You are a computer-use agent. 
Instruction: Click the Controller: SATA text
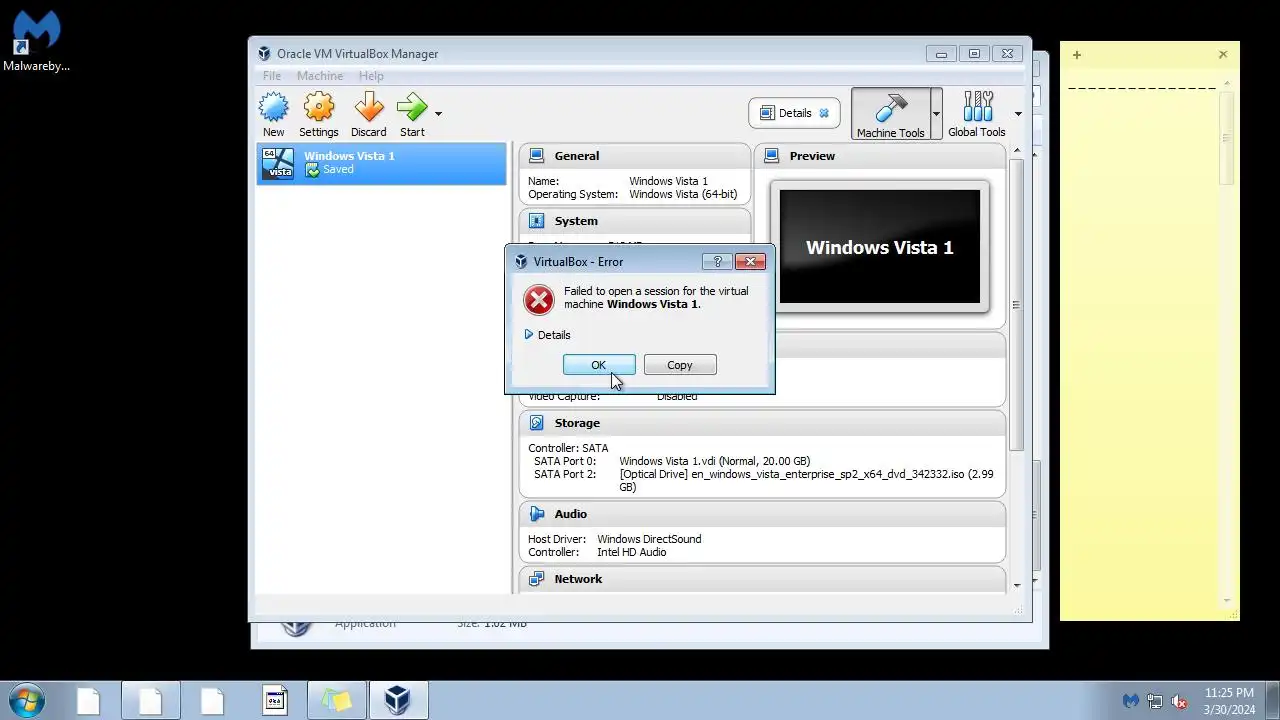(568, 448)
